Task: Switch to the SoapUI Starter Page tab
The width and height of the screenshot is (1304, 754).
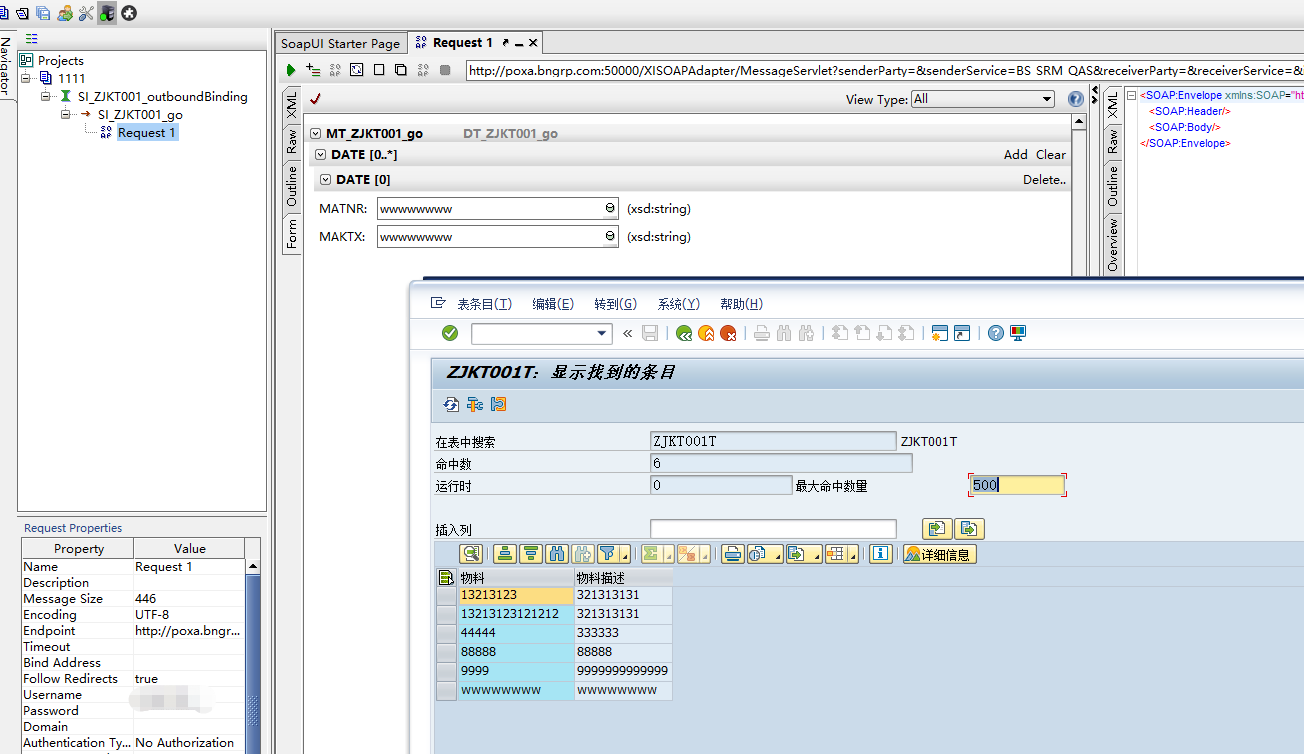Action: (x=340, y=43)
